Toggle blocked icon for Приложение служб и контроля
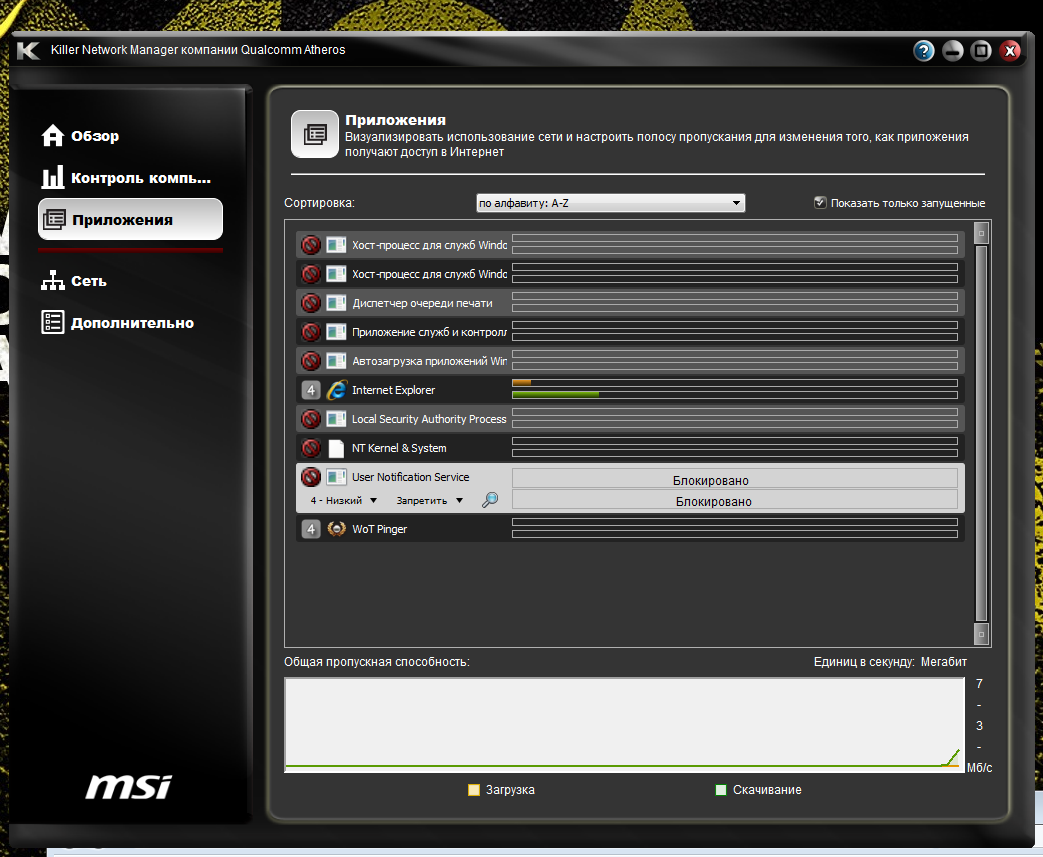Viewport: 1043px width, 857px height. (311, 331)
